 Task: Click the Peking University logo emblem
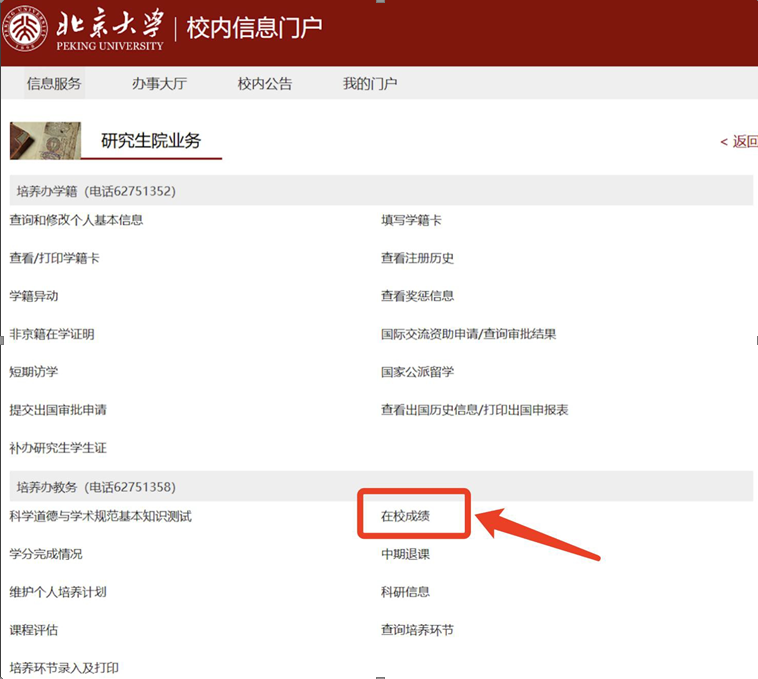pos(27,31)
